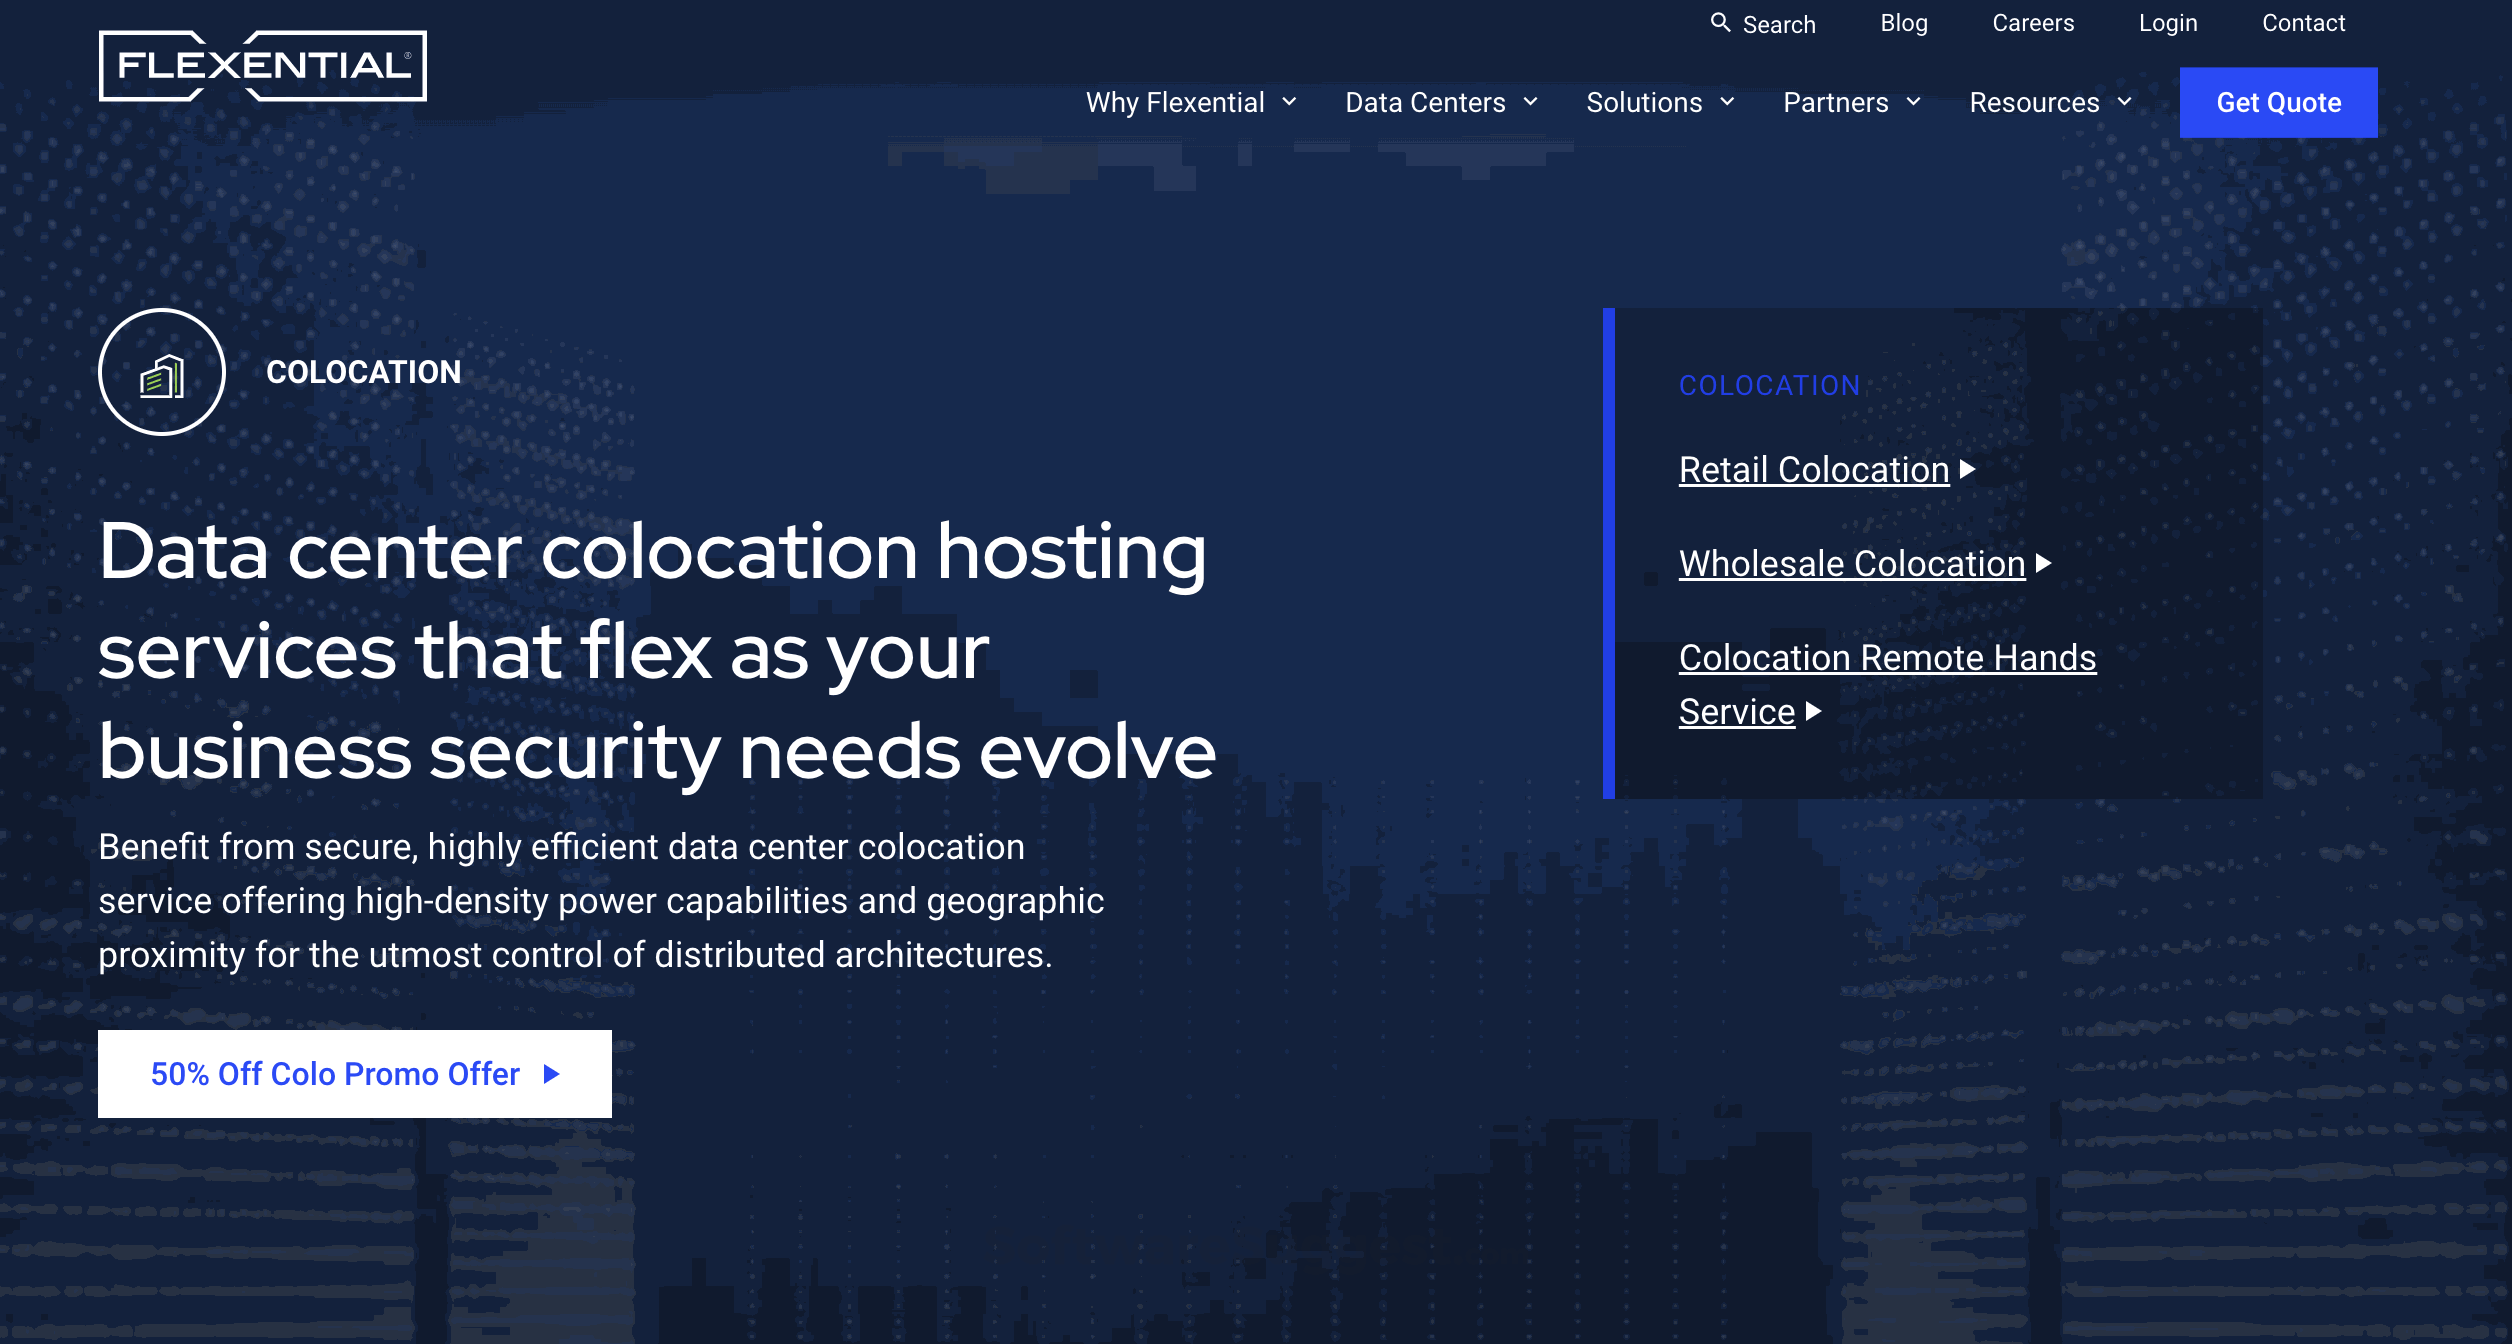
Task: Open the Contact page link
Action: 2303,23
